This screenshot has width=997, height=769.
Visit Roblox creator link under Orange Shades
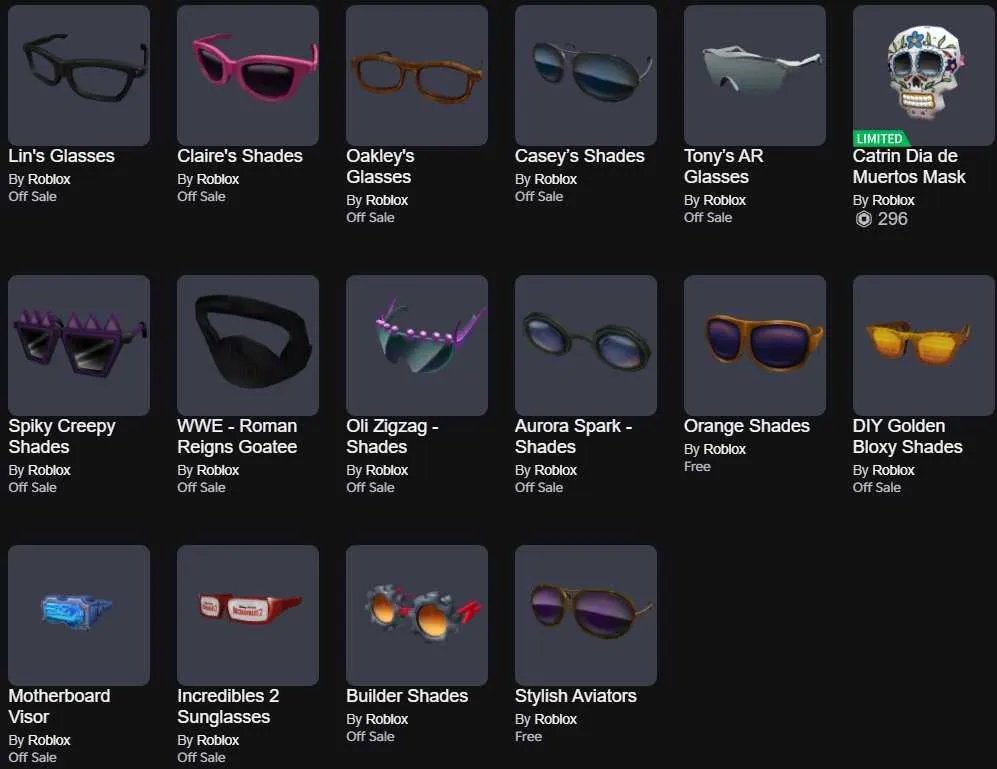(724, 449)
